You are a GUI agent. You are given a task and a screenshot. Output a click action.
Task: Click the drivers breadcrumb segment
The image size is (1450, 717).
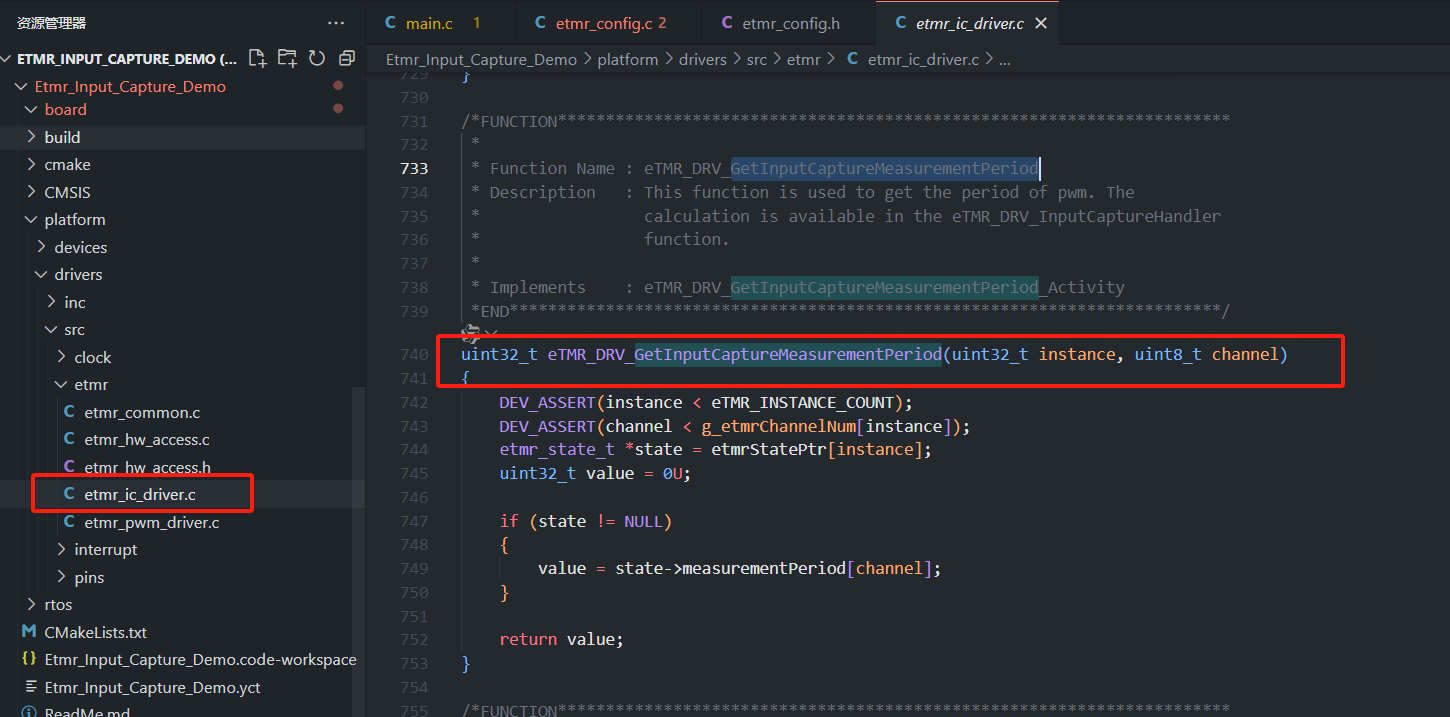[703, 59]
